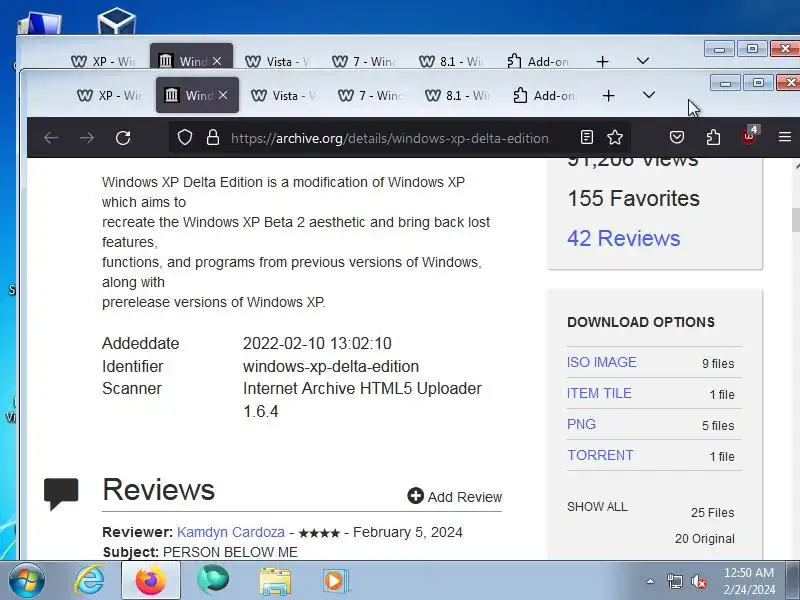800x600 pixels.
Task: Switch to the Add-ons tab in the front window
Action: [x=545, y=95]
